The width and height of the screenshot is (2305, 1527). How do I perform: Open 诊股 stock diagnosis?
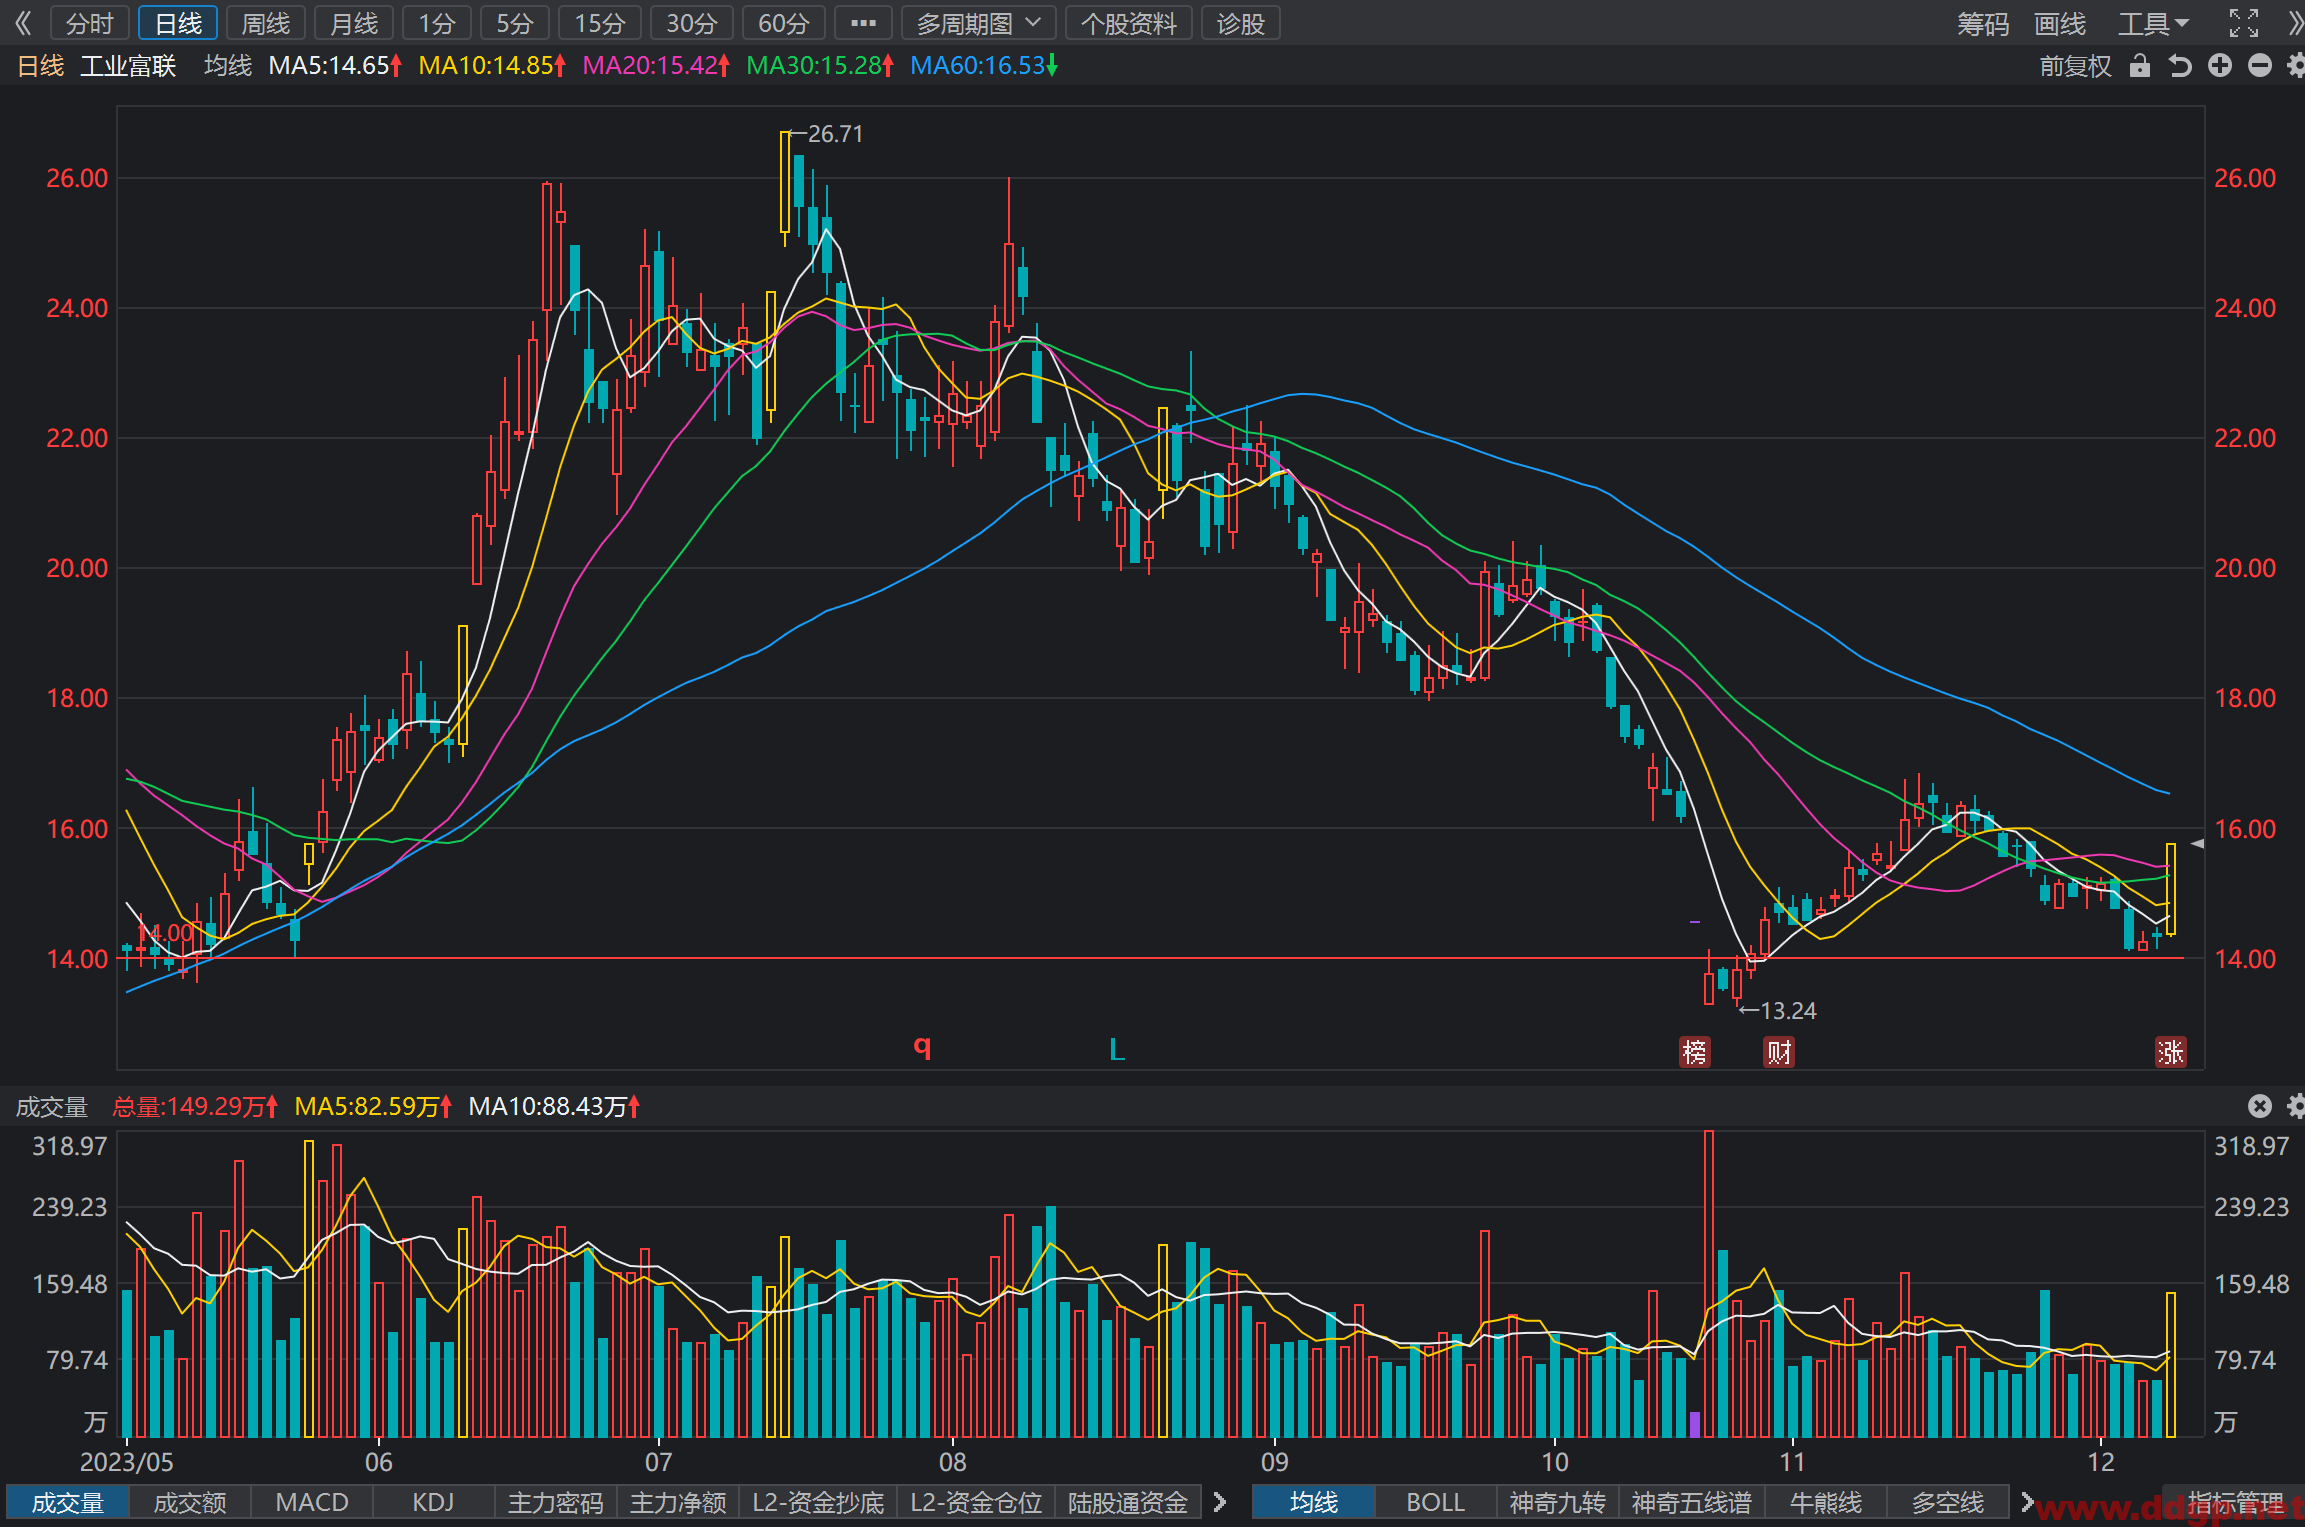[x=1241, y=23]
